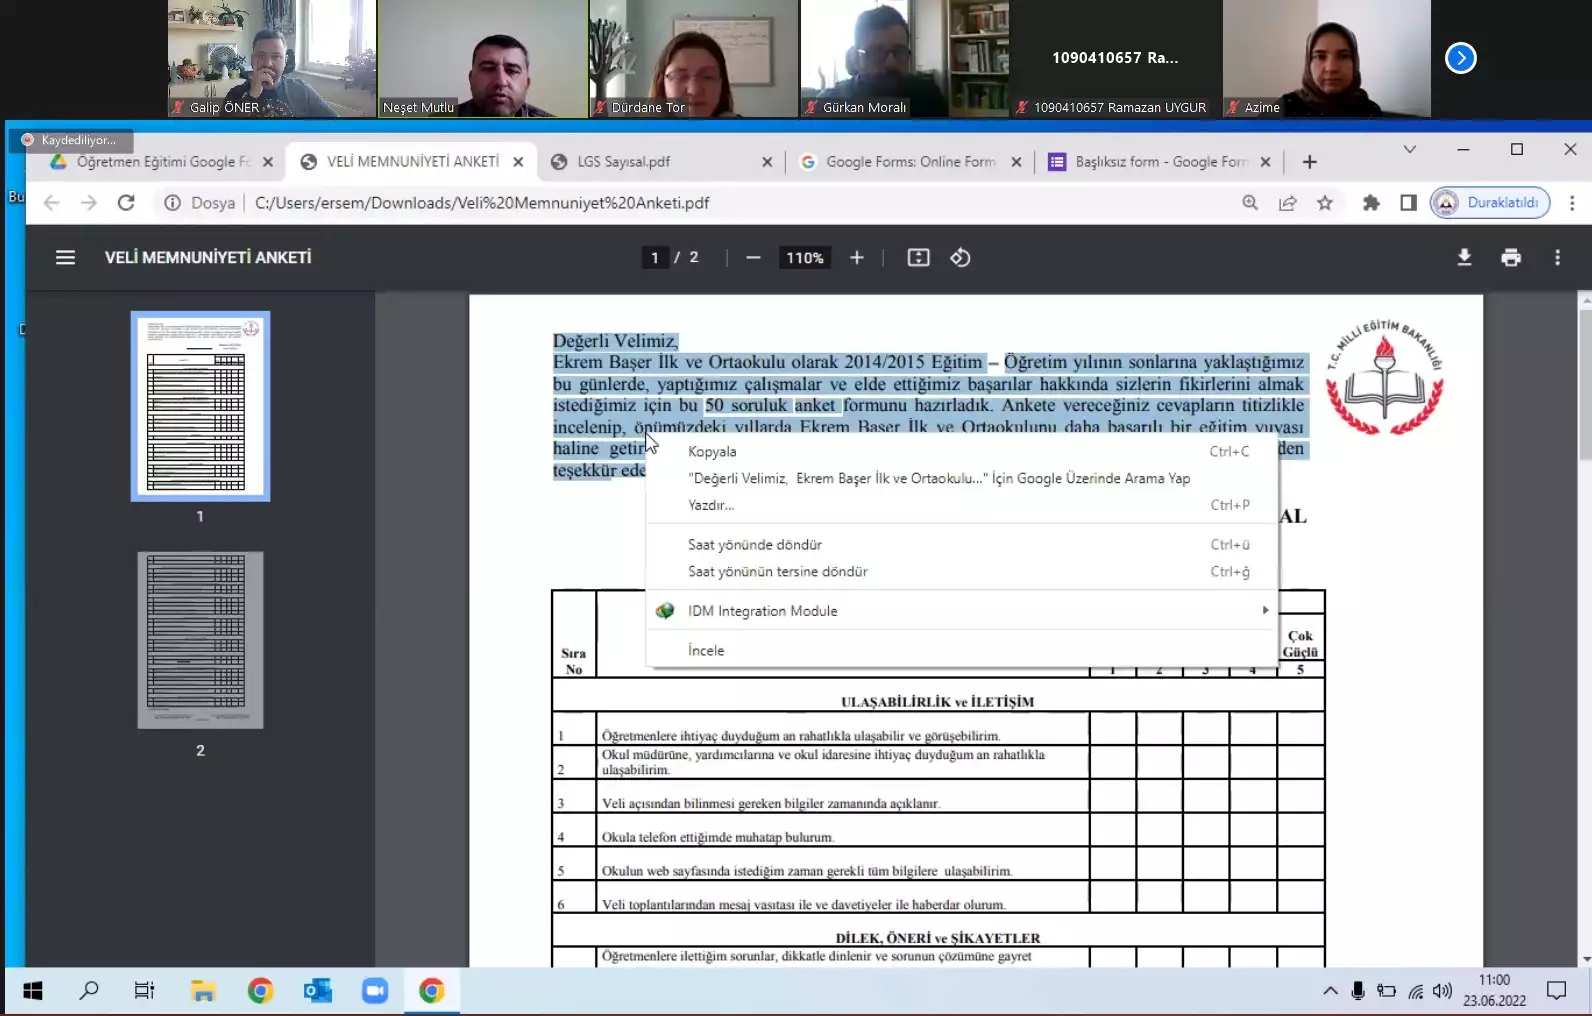Image resolution: width=1592 pixels, height=1016 pixels.
Task: Click the fit to page icon
Action: 918,258
